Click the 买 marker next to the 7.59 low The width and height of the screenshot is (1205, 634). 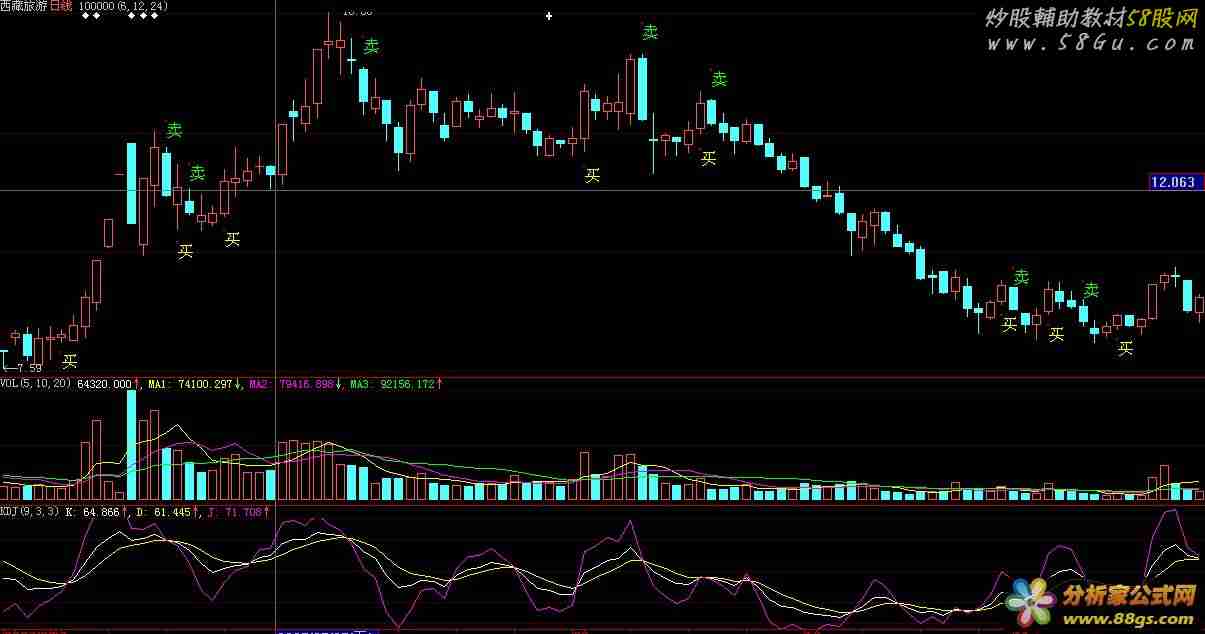[69, 361]
